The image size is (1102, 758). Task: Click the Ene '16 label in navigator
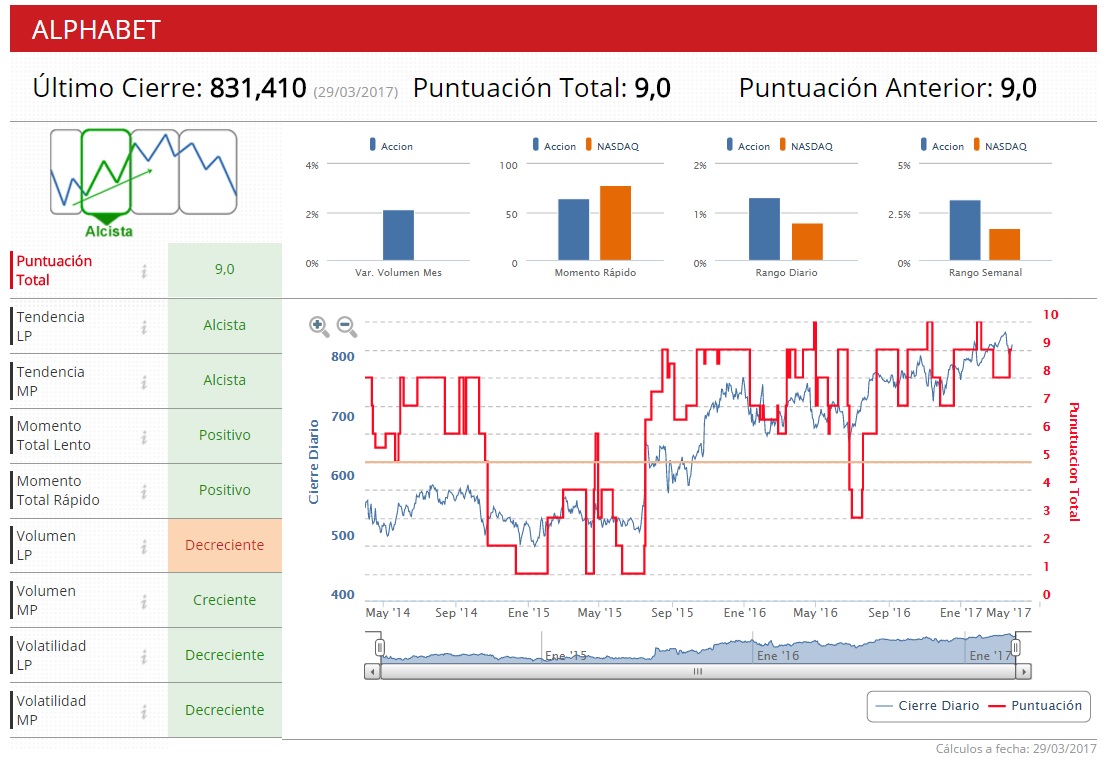[778, 655]
